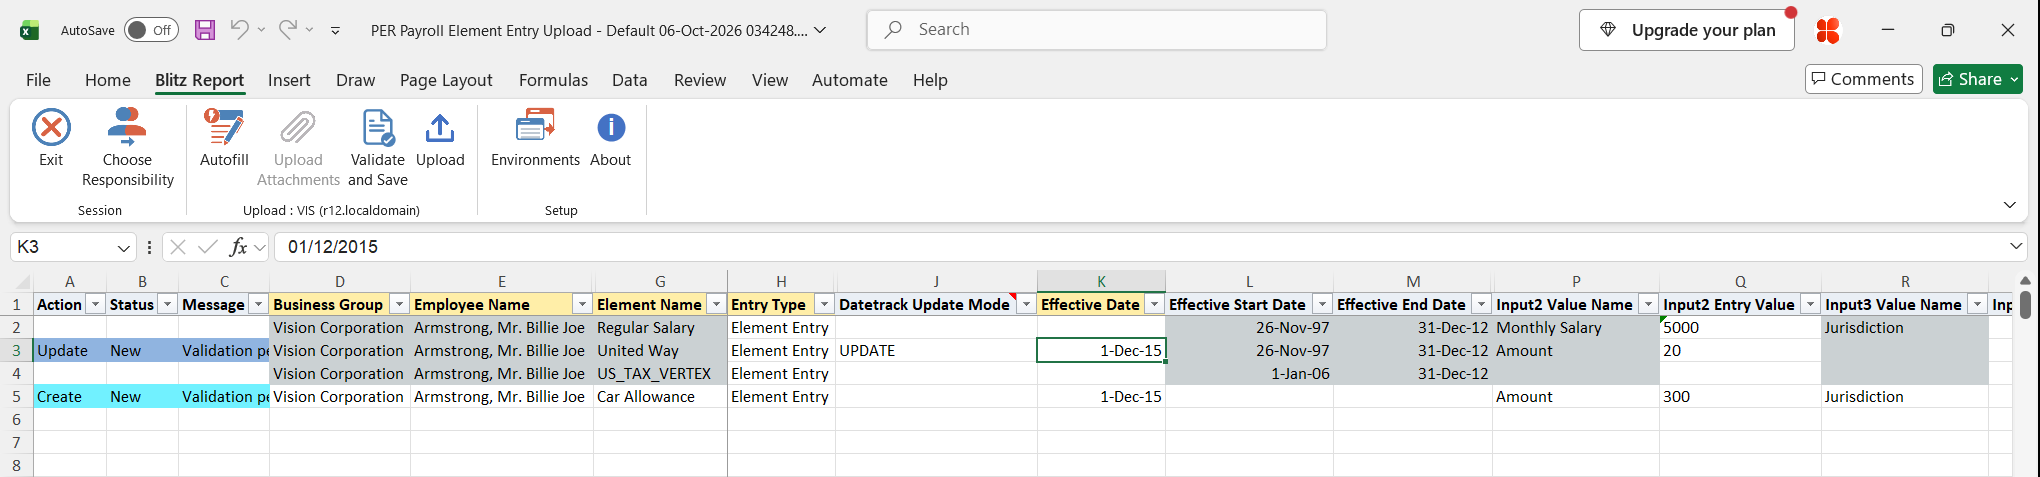
Task: Undo the last action
Action: tap(239, 30)
